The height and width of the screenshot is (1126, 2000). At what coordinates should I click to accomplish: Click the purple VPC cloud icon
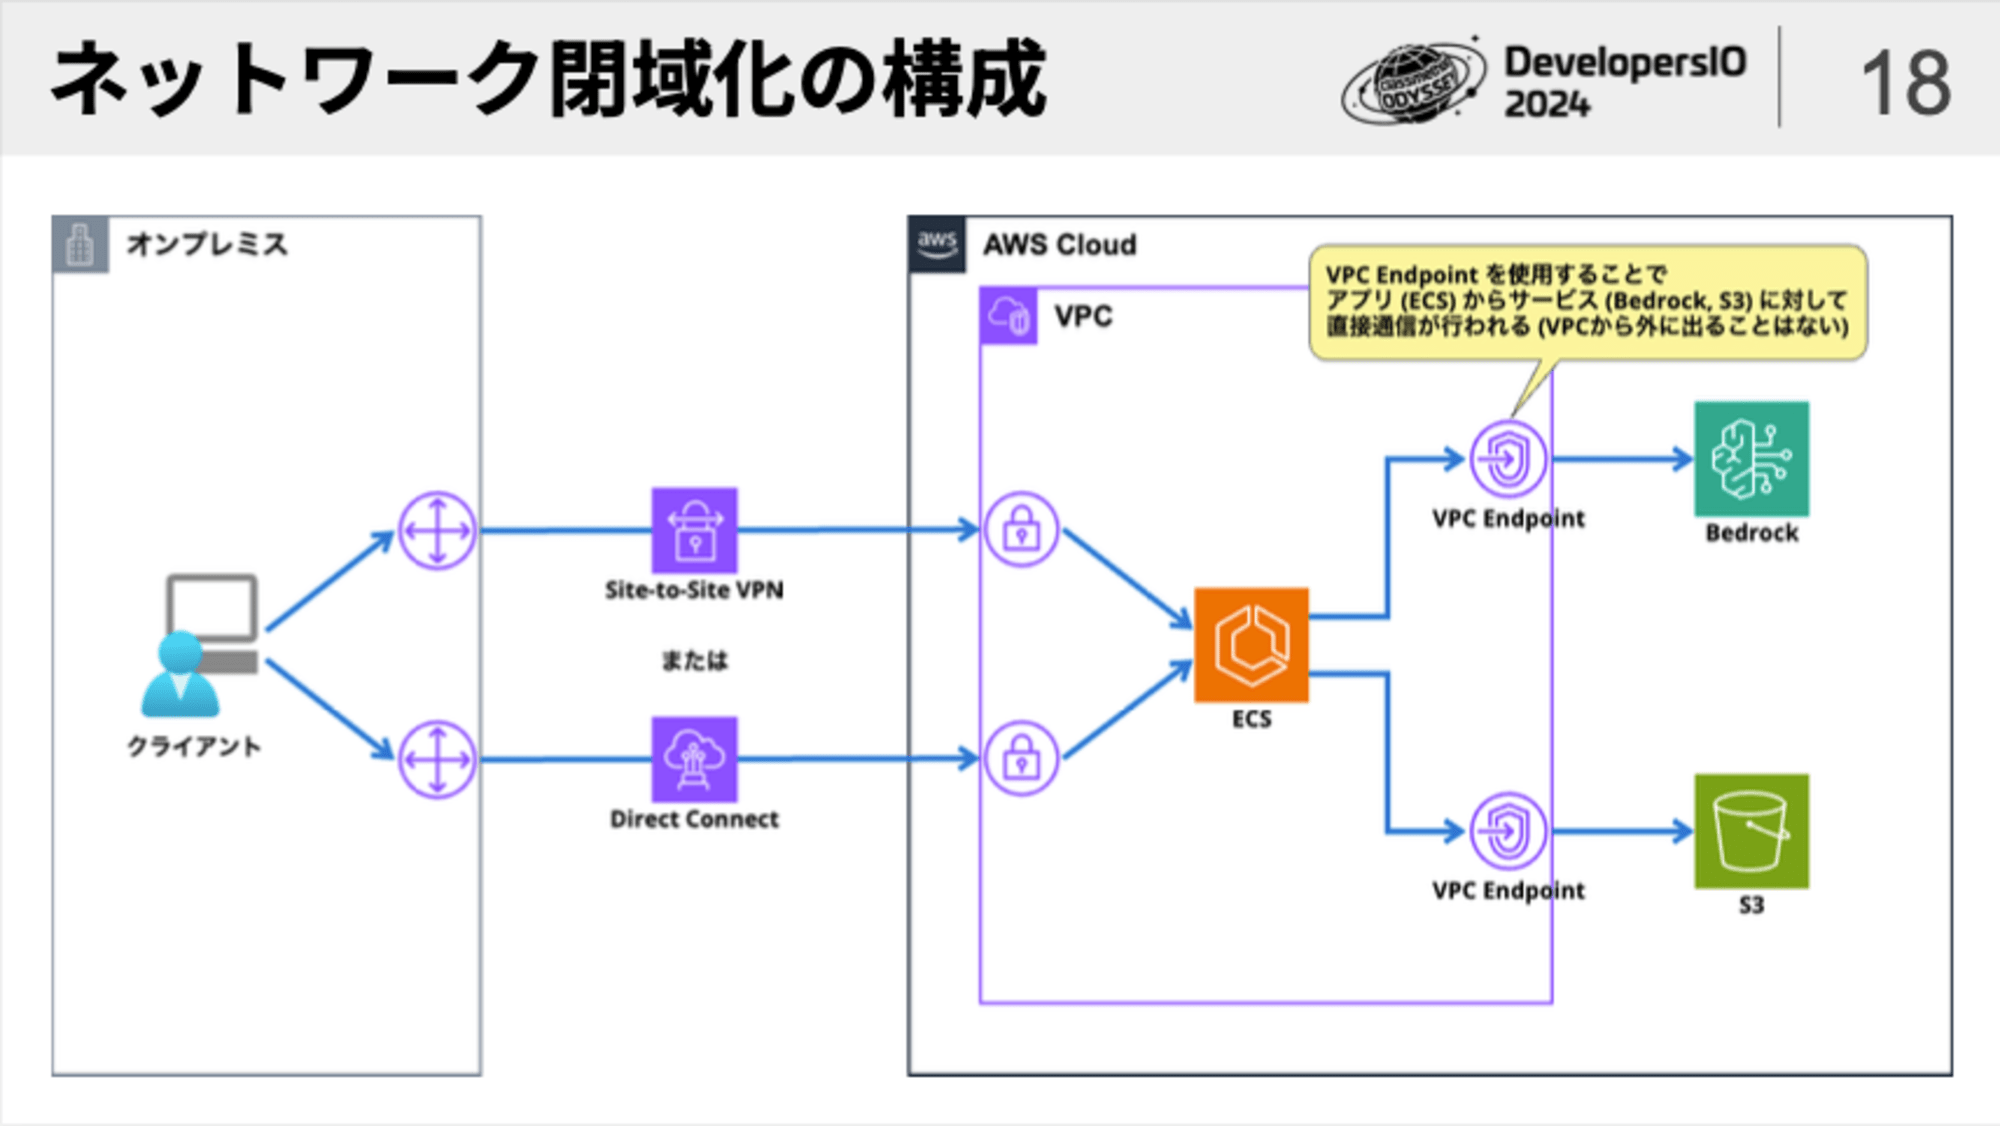[x=1008, y=316]
